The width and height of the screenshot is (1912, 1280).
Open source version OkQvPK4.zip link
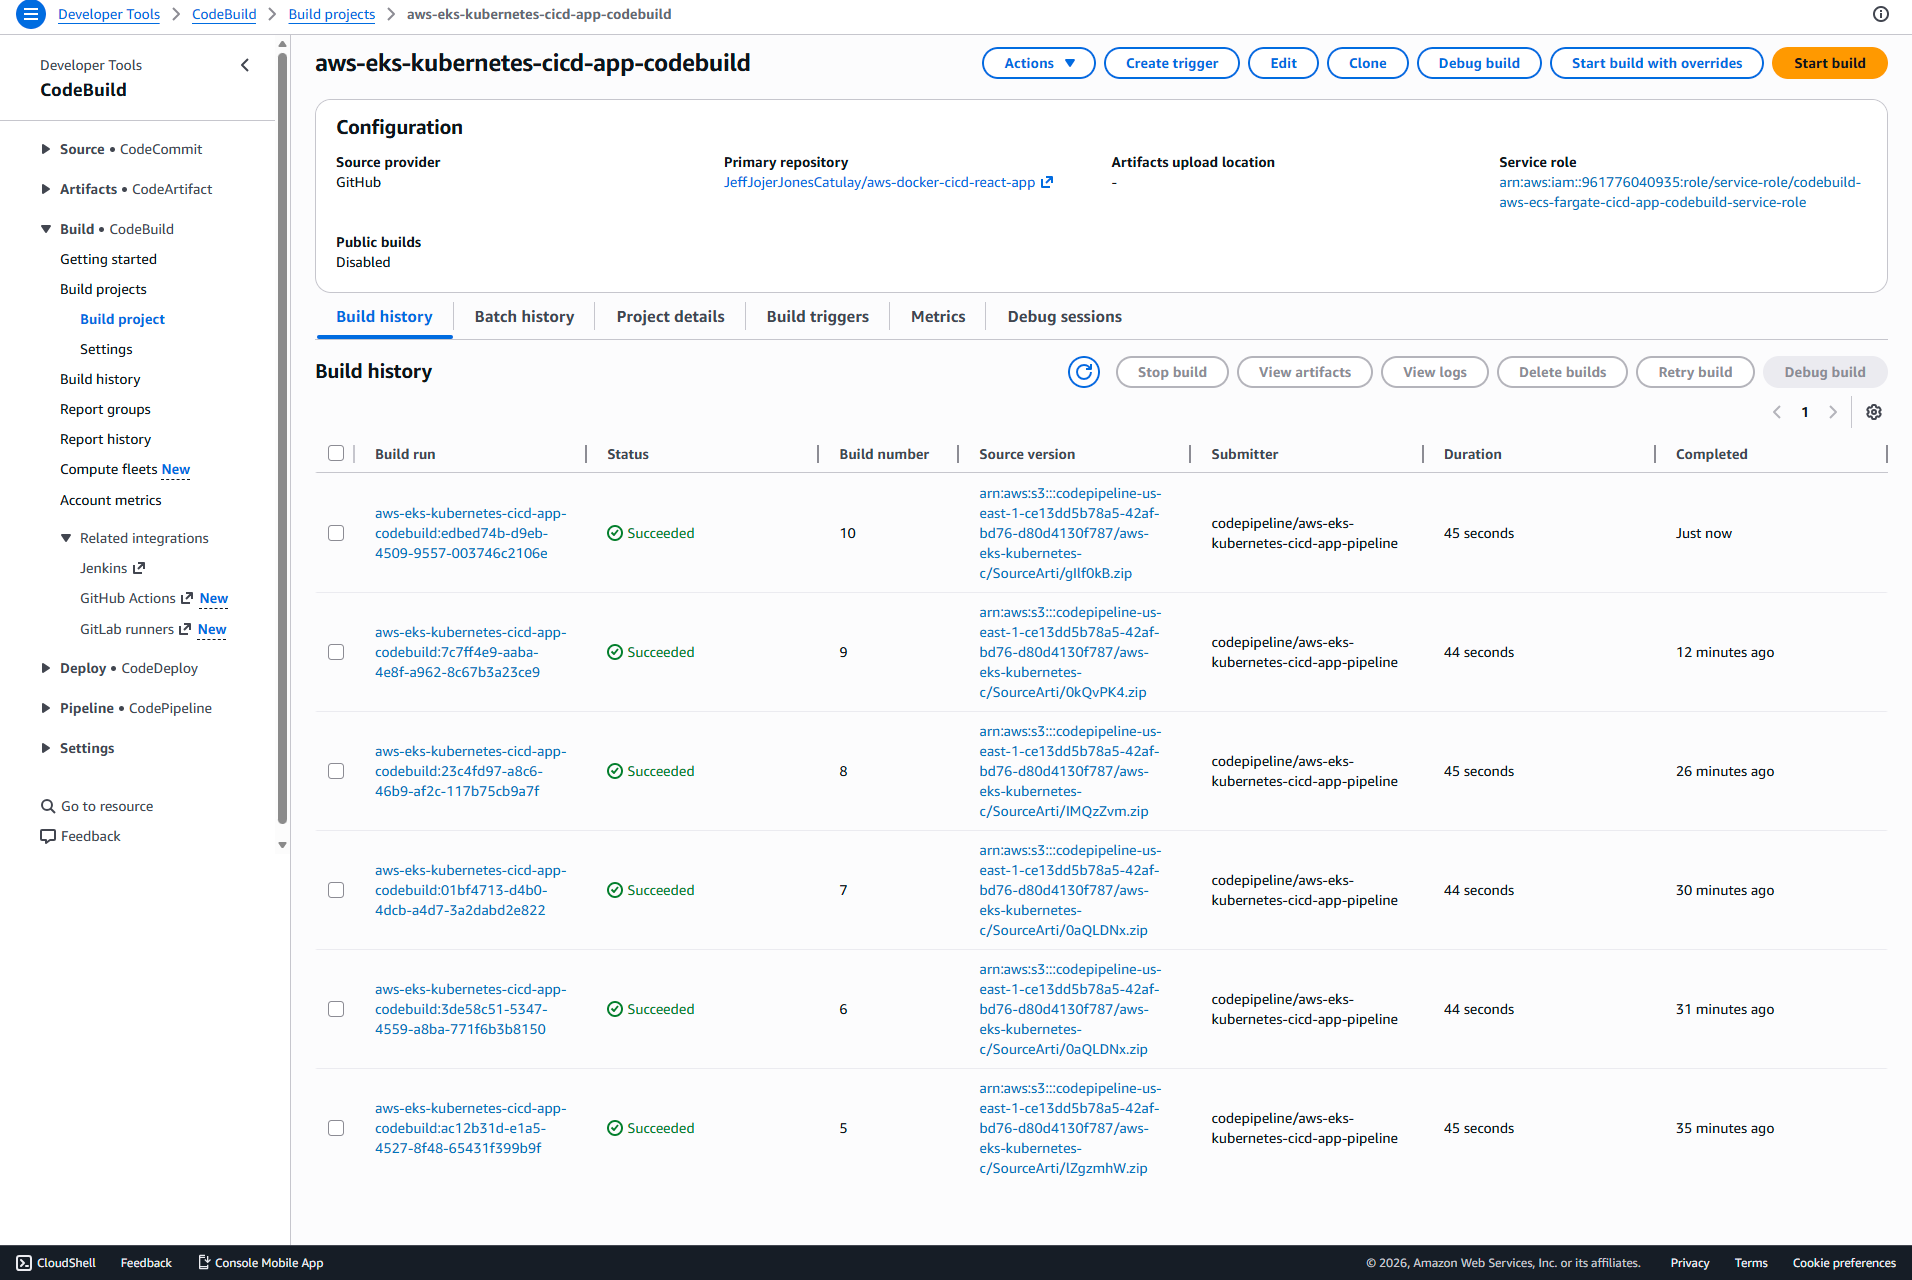pos(1070,652)
